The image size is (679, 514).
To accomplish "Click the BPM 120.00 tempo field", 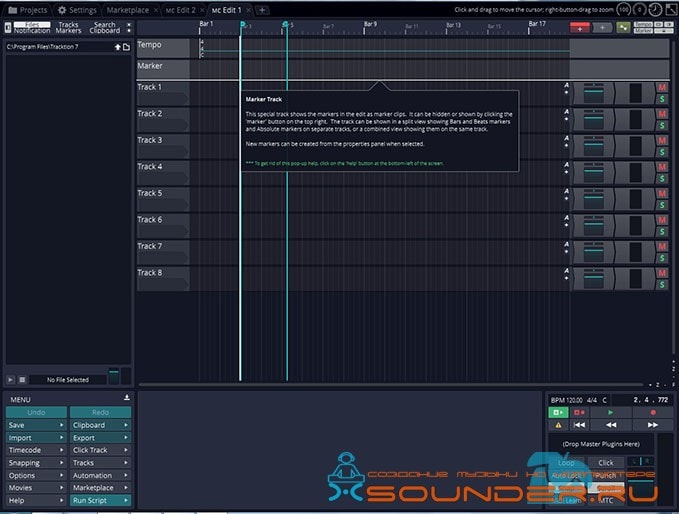I will [x=566, y=400].
